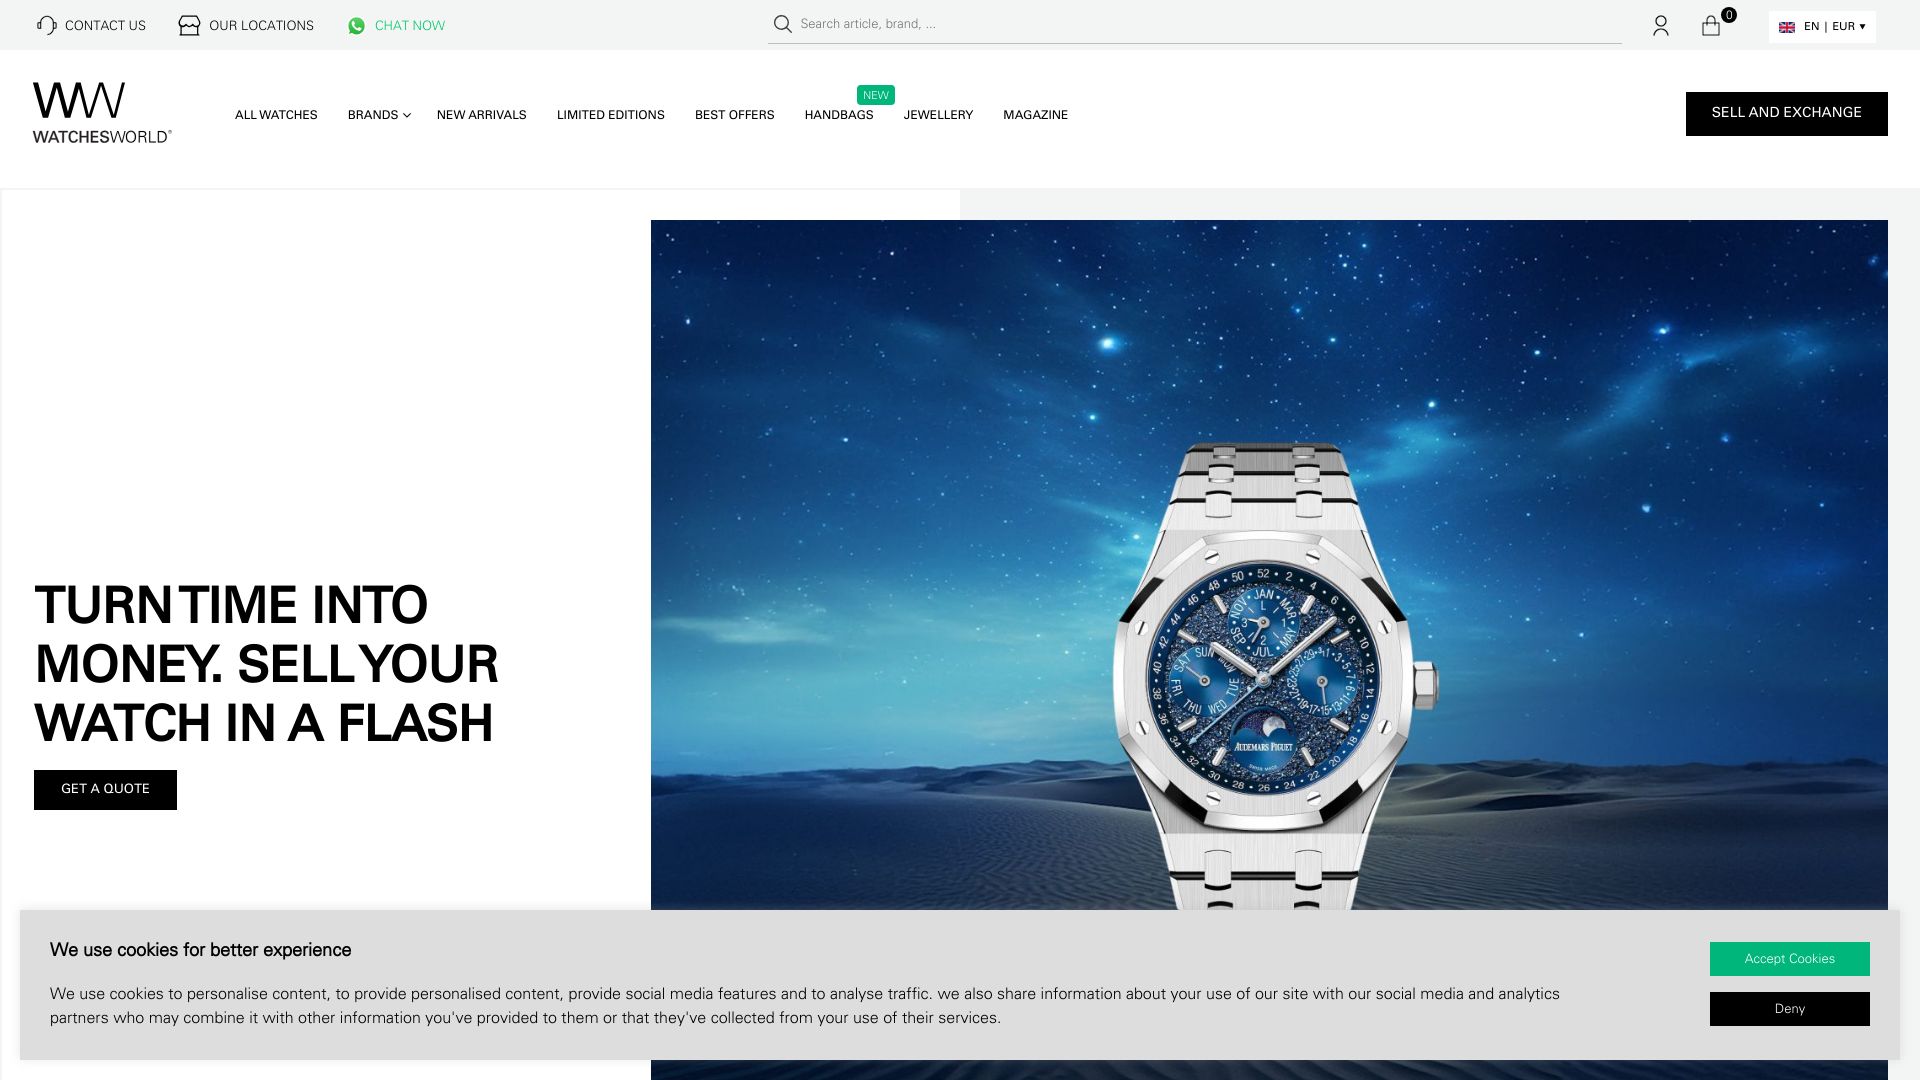Click the Sell and Exchange button
The width and height of the screenshot is (1920, 1080).
click(x=1787, y=114)
